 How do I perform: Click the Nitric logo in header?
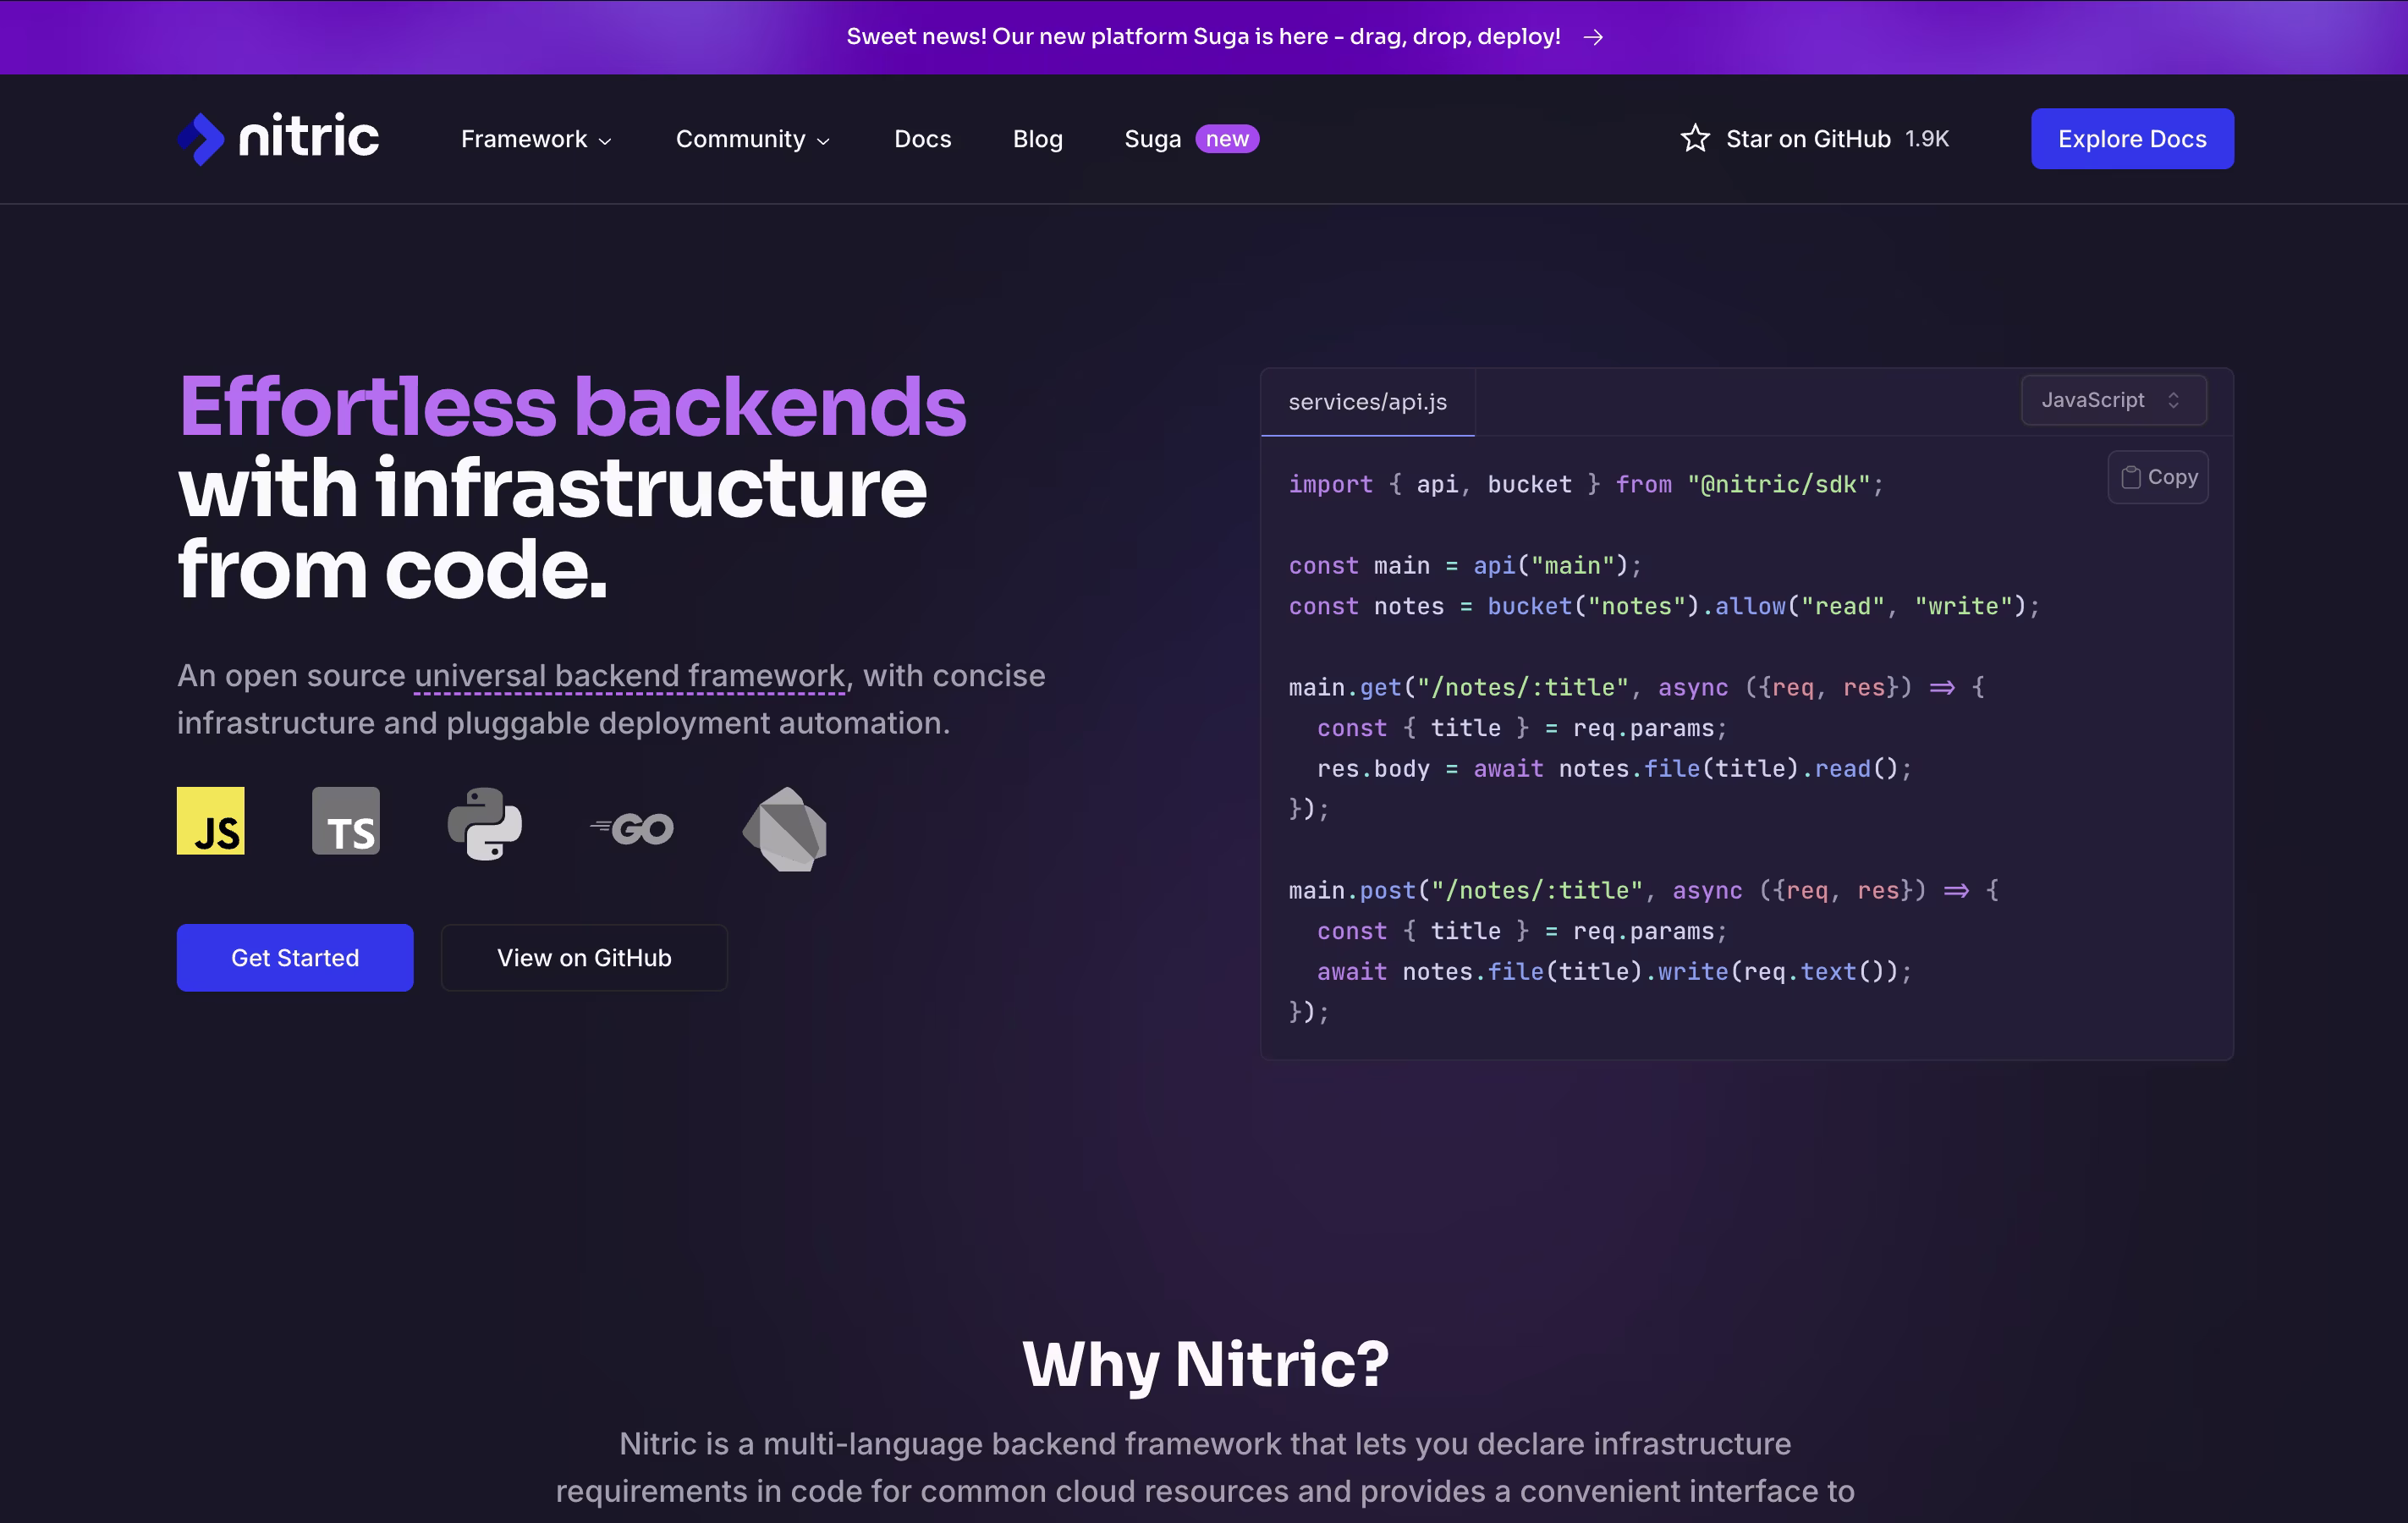pyautogui.click(x=278, y=138)
